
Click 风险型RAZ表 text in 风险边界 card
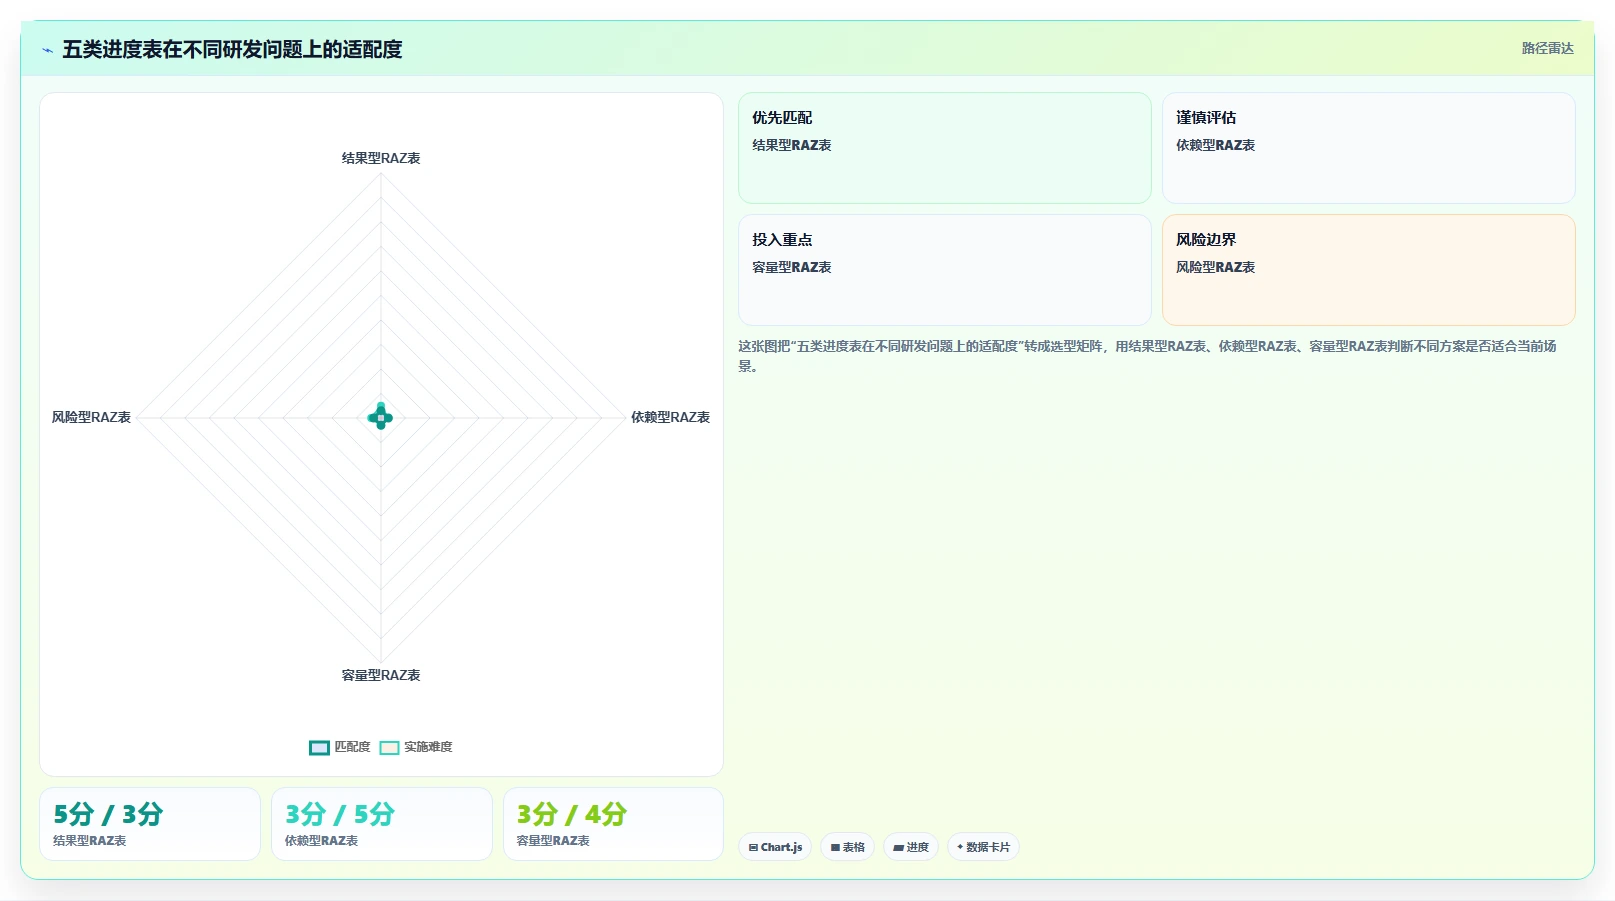click(x=1215, y=267)
